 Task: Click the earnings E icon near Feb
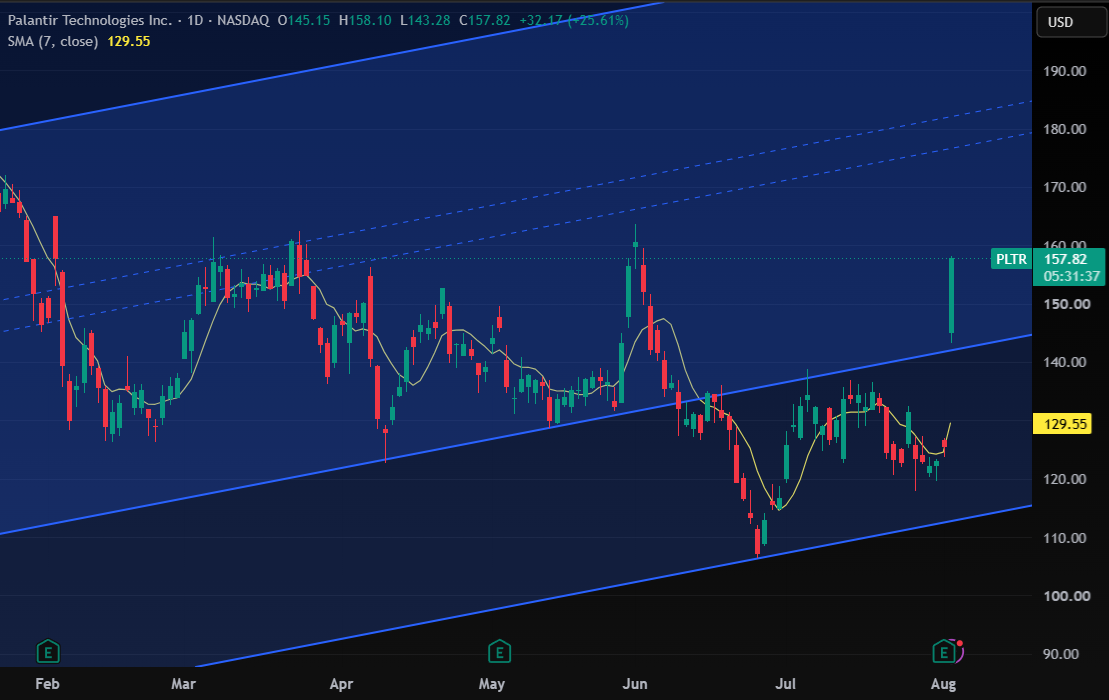click(48, 651)
